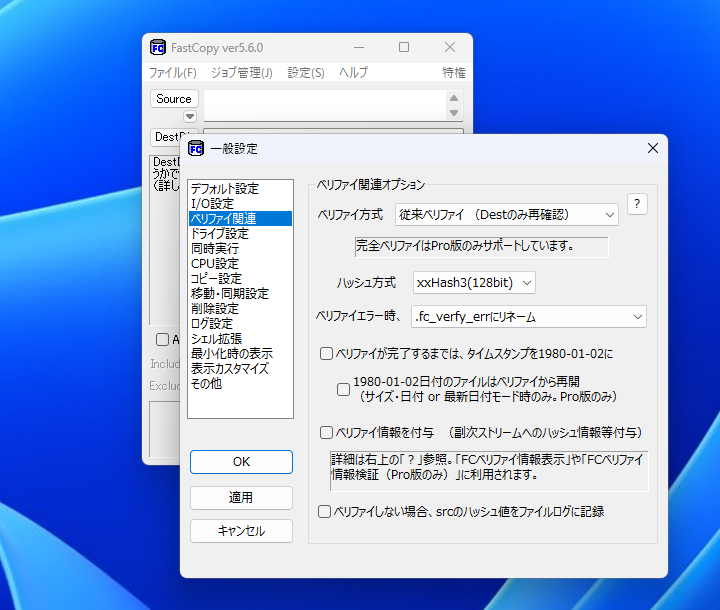Screen dimensions: 720x610
Task: Close the FastCopy main window
Action: click(x=450, y=47)
